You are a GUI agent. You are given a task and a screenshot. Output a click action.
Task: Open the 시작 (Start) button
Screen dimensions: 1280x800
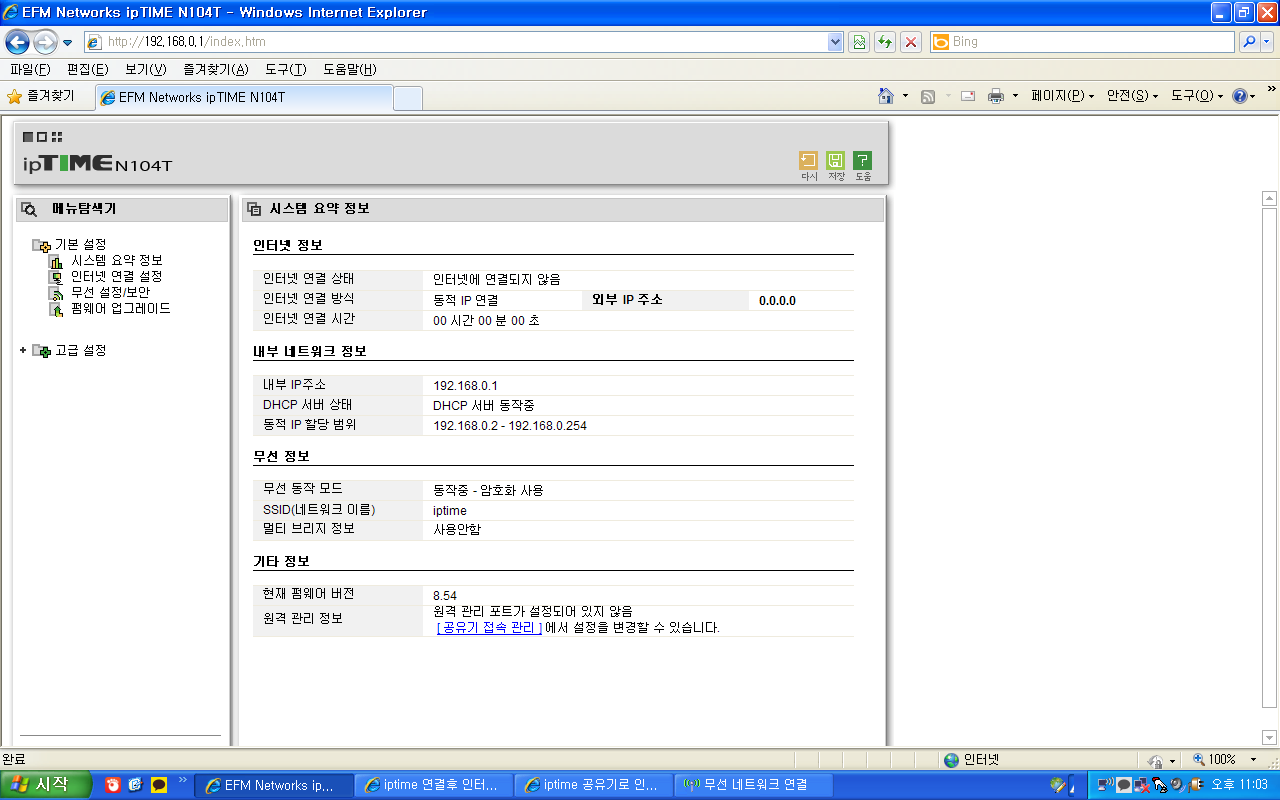click(x=46, y=785)
